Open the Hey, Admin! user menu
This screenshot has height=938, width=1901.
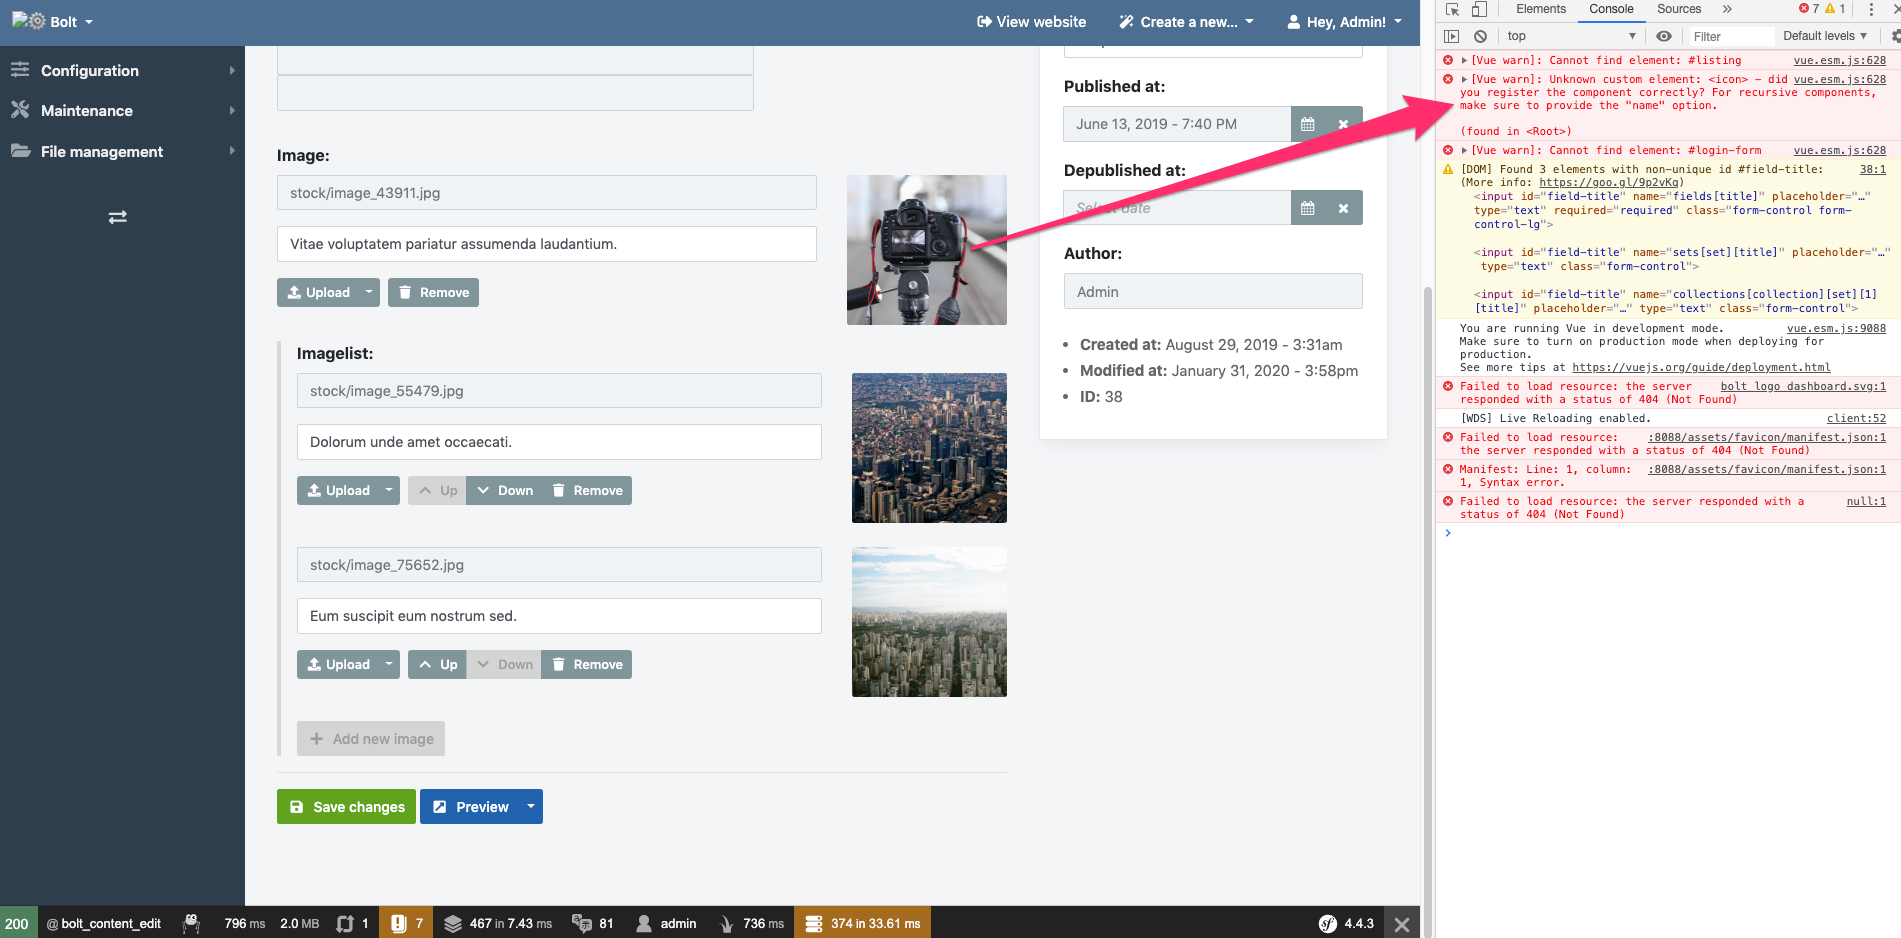(x=1345, y=22)
